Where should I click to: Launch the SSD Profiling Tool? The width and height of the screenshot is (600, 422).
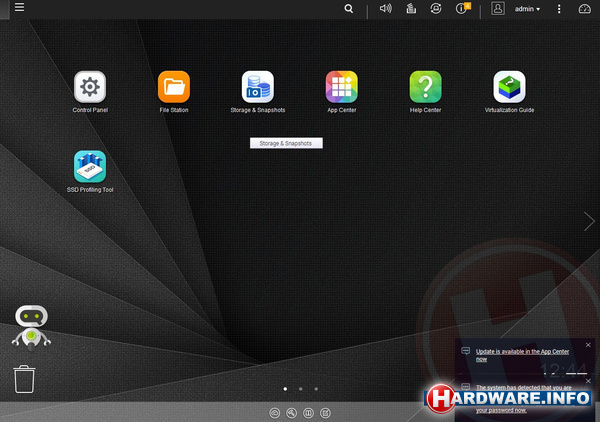coord(90,166)
